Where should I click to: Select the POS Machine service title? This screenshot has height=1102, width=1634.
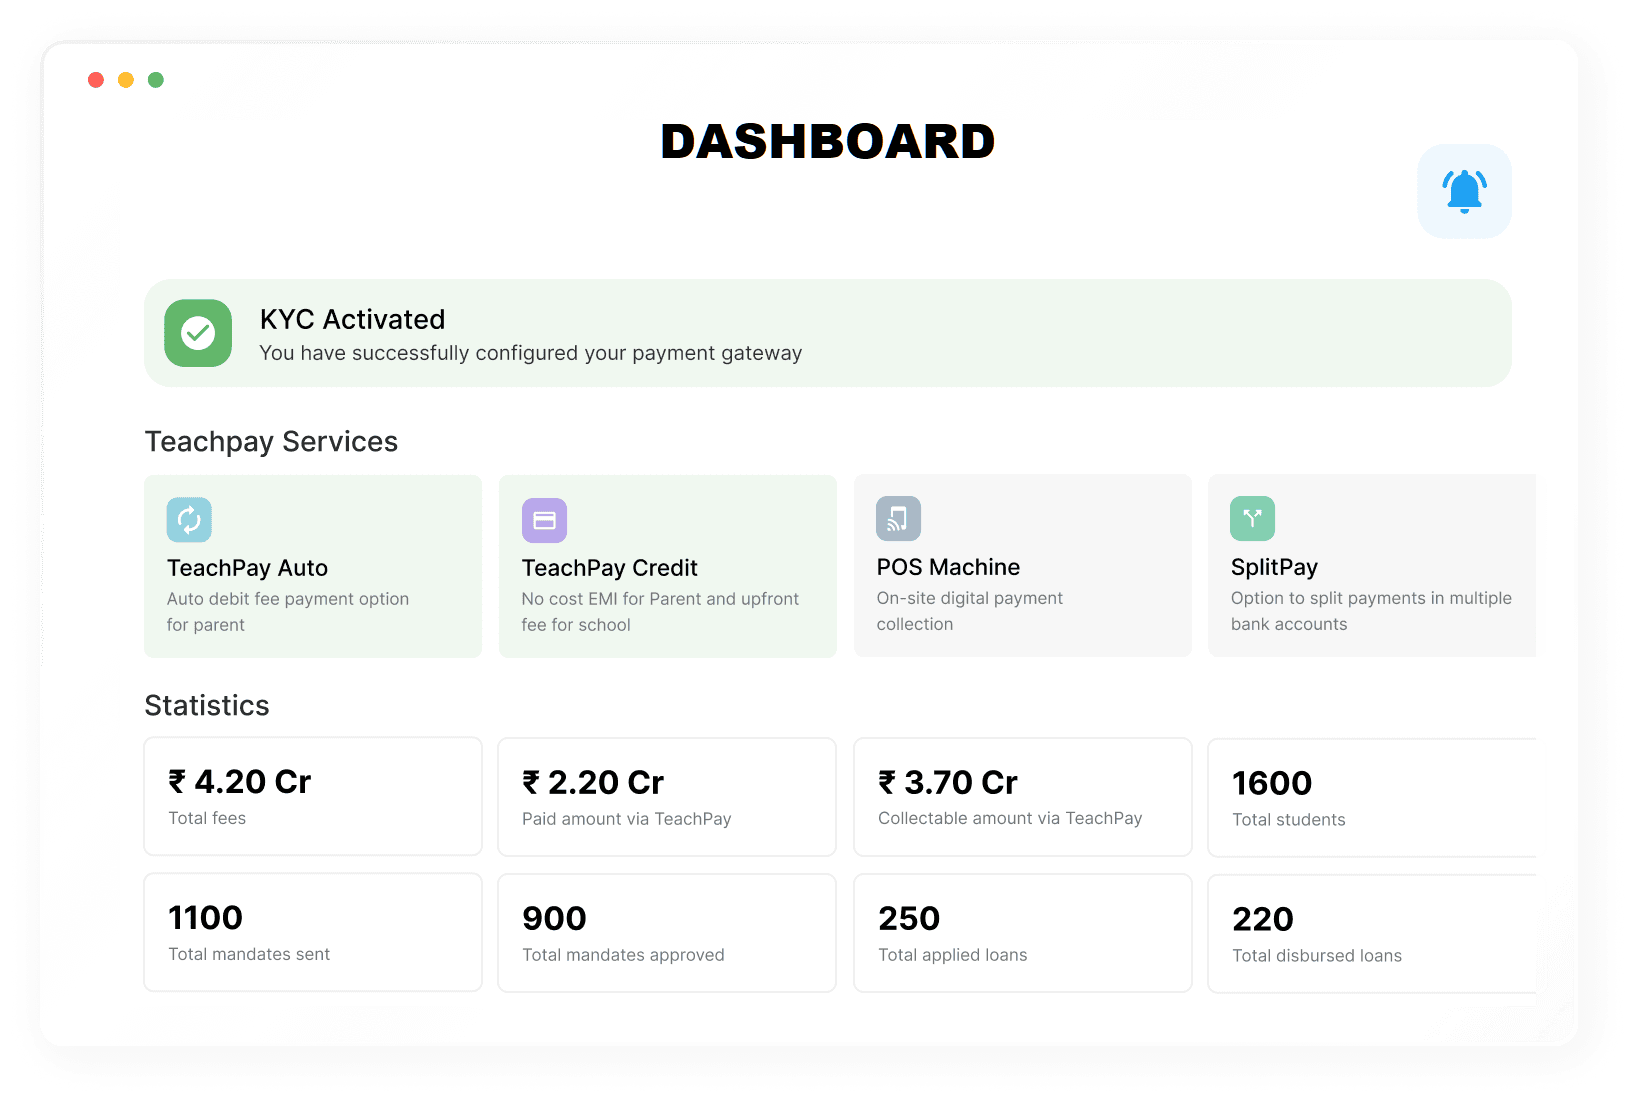[x=948, y=567]
